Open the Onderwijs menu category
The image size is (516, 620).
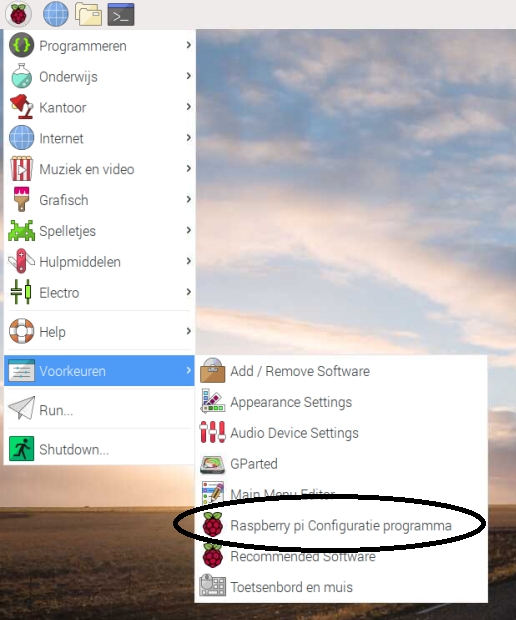click(x=99, y=76)
